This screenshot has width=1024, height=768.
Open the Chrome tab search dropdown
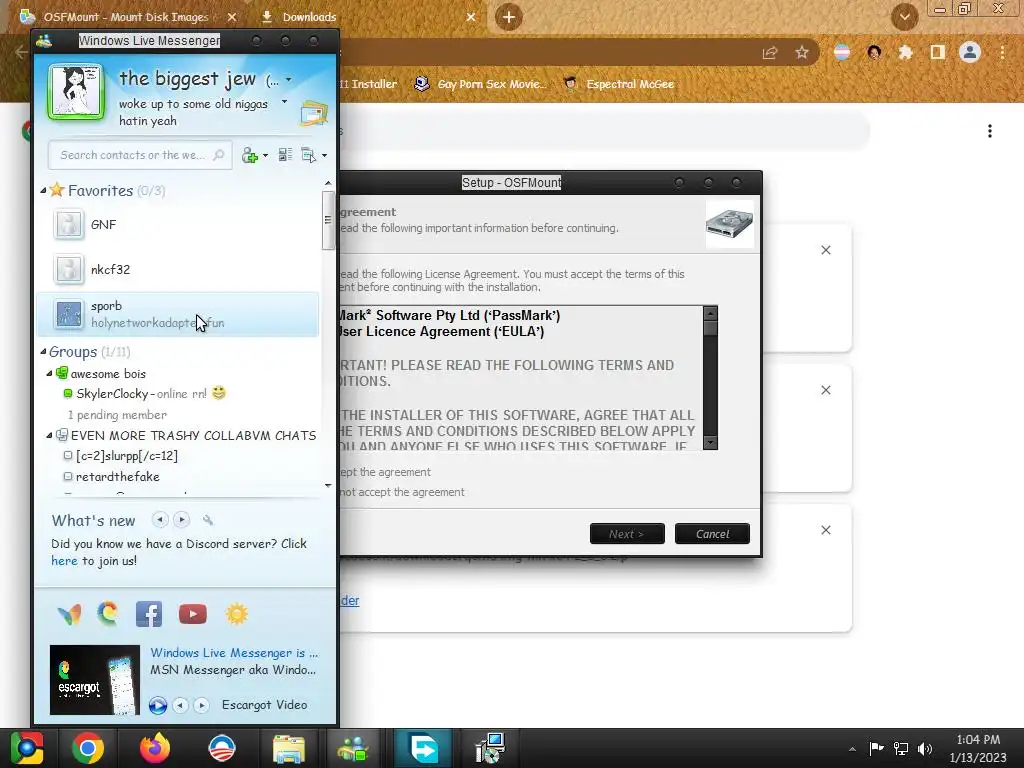click(905, 17)
